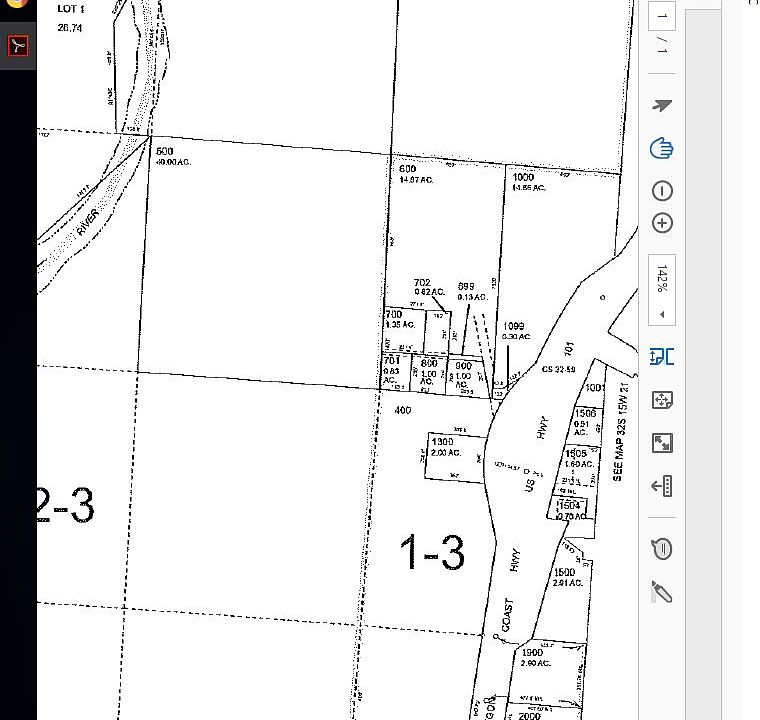
Task: Zoom in with the plus circle icon
Action: (x=662, y=223)
